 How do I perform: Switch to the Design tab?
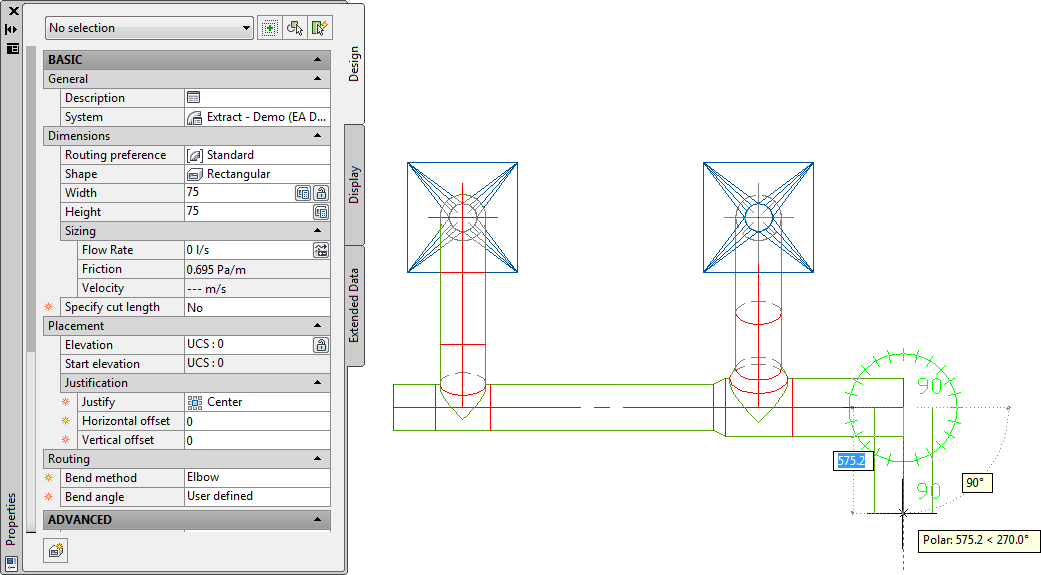coord(354,64)
